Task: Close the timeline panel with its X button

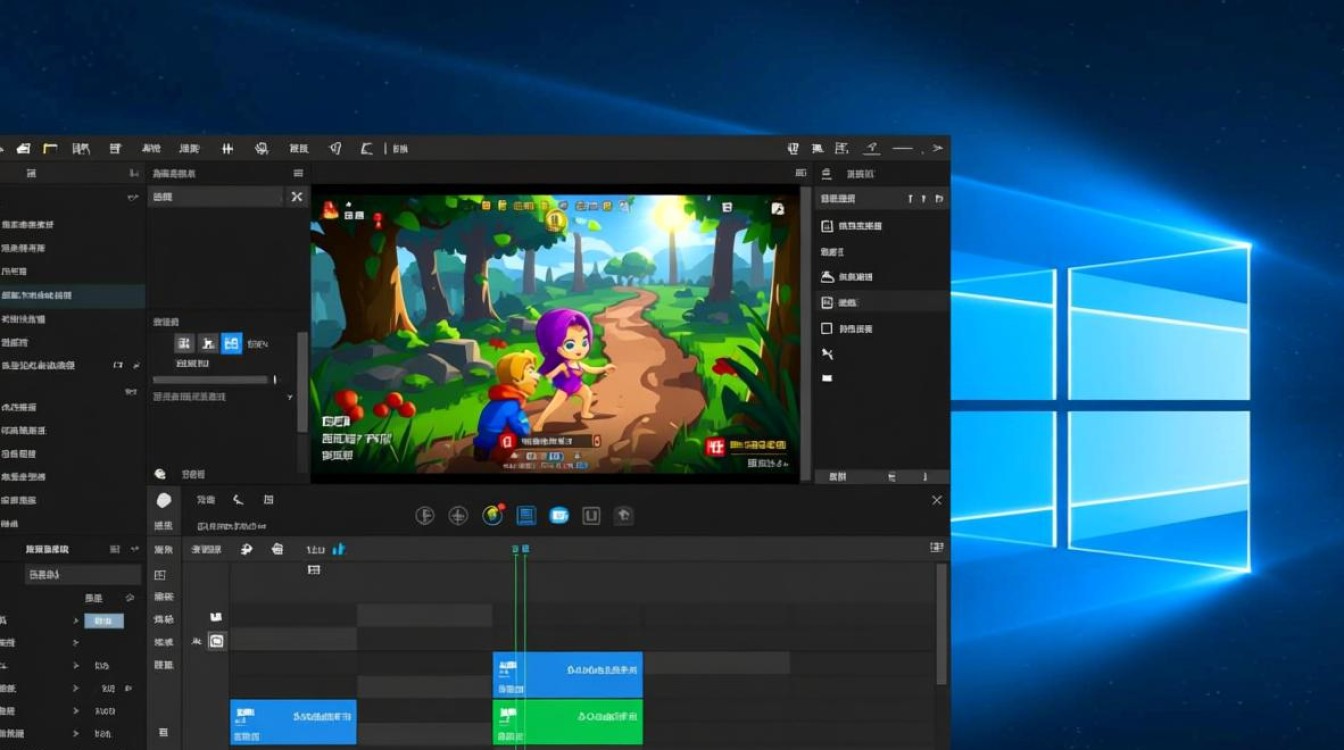Action: pos(936,500)
